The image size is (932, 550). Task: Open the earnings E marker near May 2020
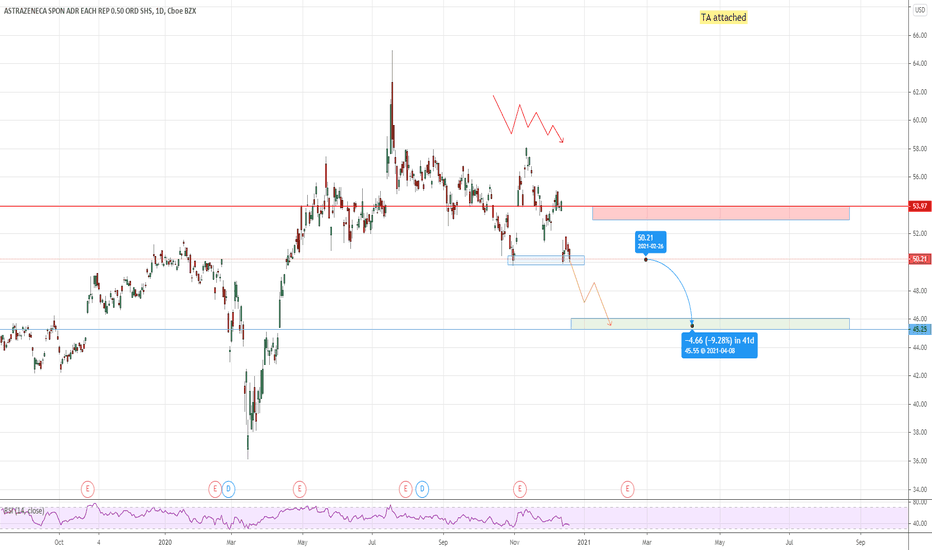tap(299, 489)
